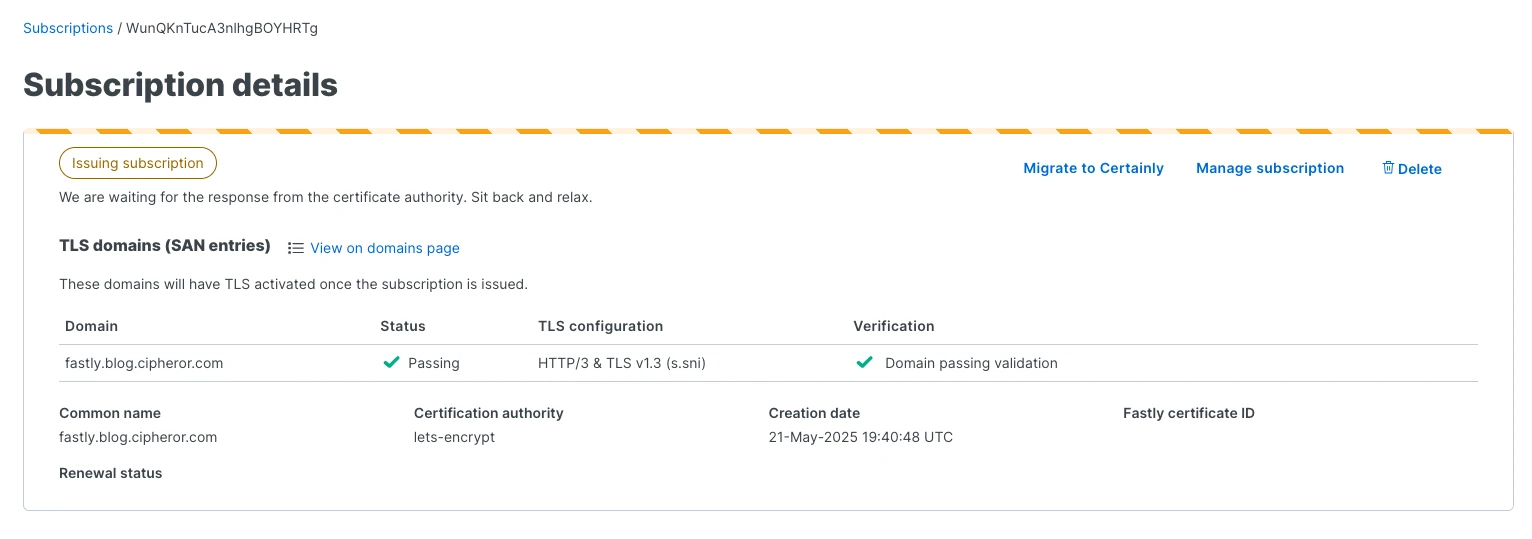This screenshot has height=539, width=1532.
Task: Click the subscription ID in the breadcrumb
Action: coord(222,28)
